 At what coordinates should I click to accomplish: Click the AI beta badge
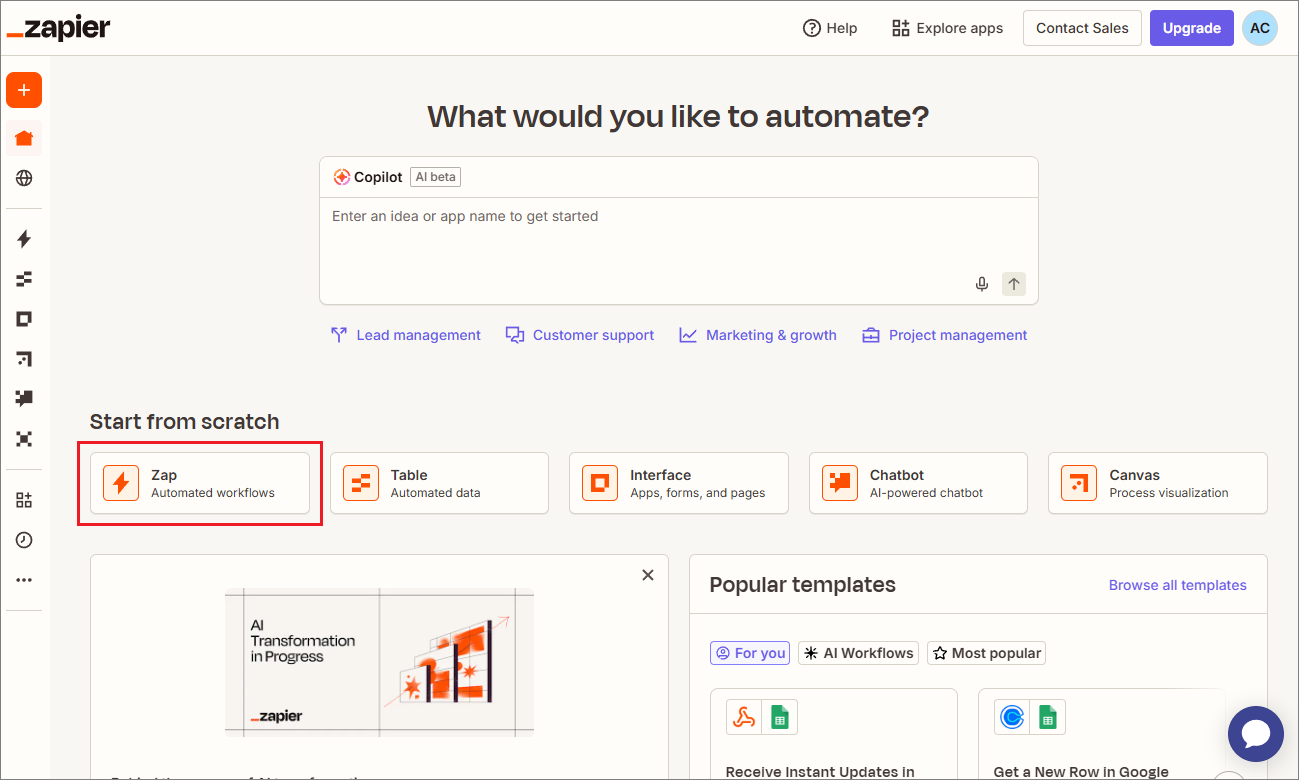435,177
